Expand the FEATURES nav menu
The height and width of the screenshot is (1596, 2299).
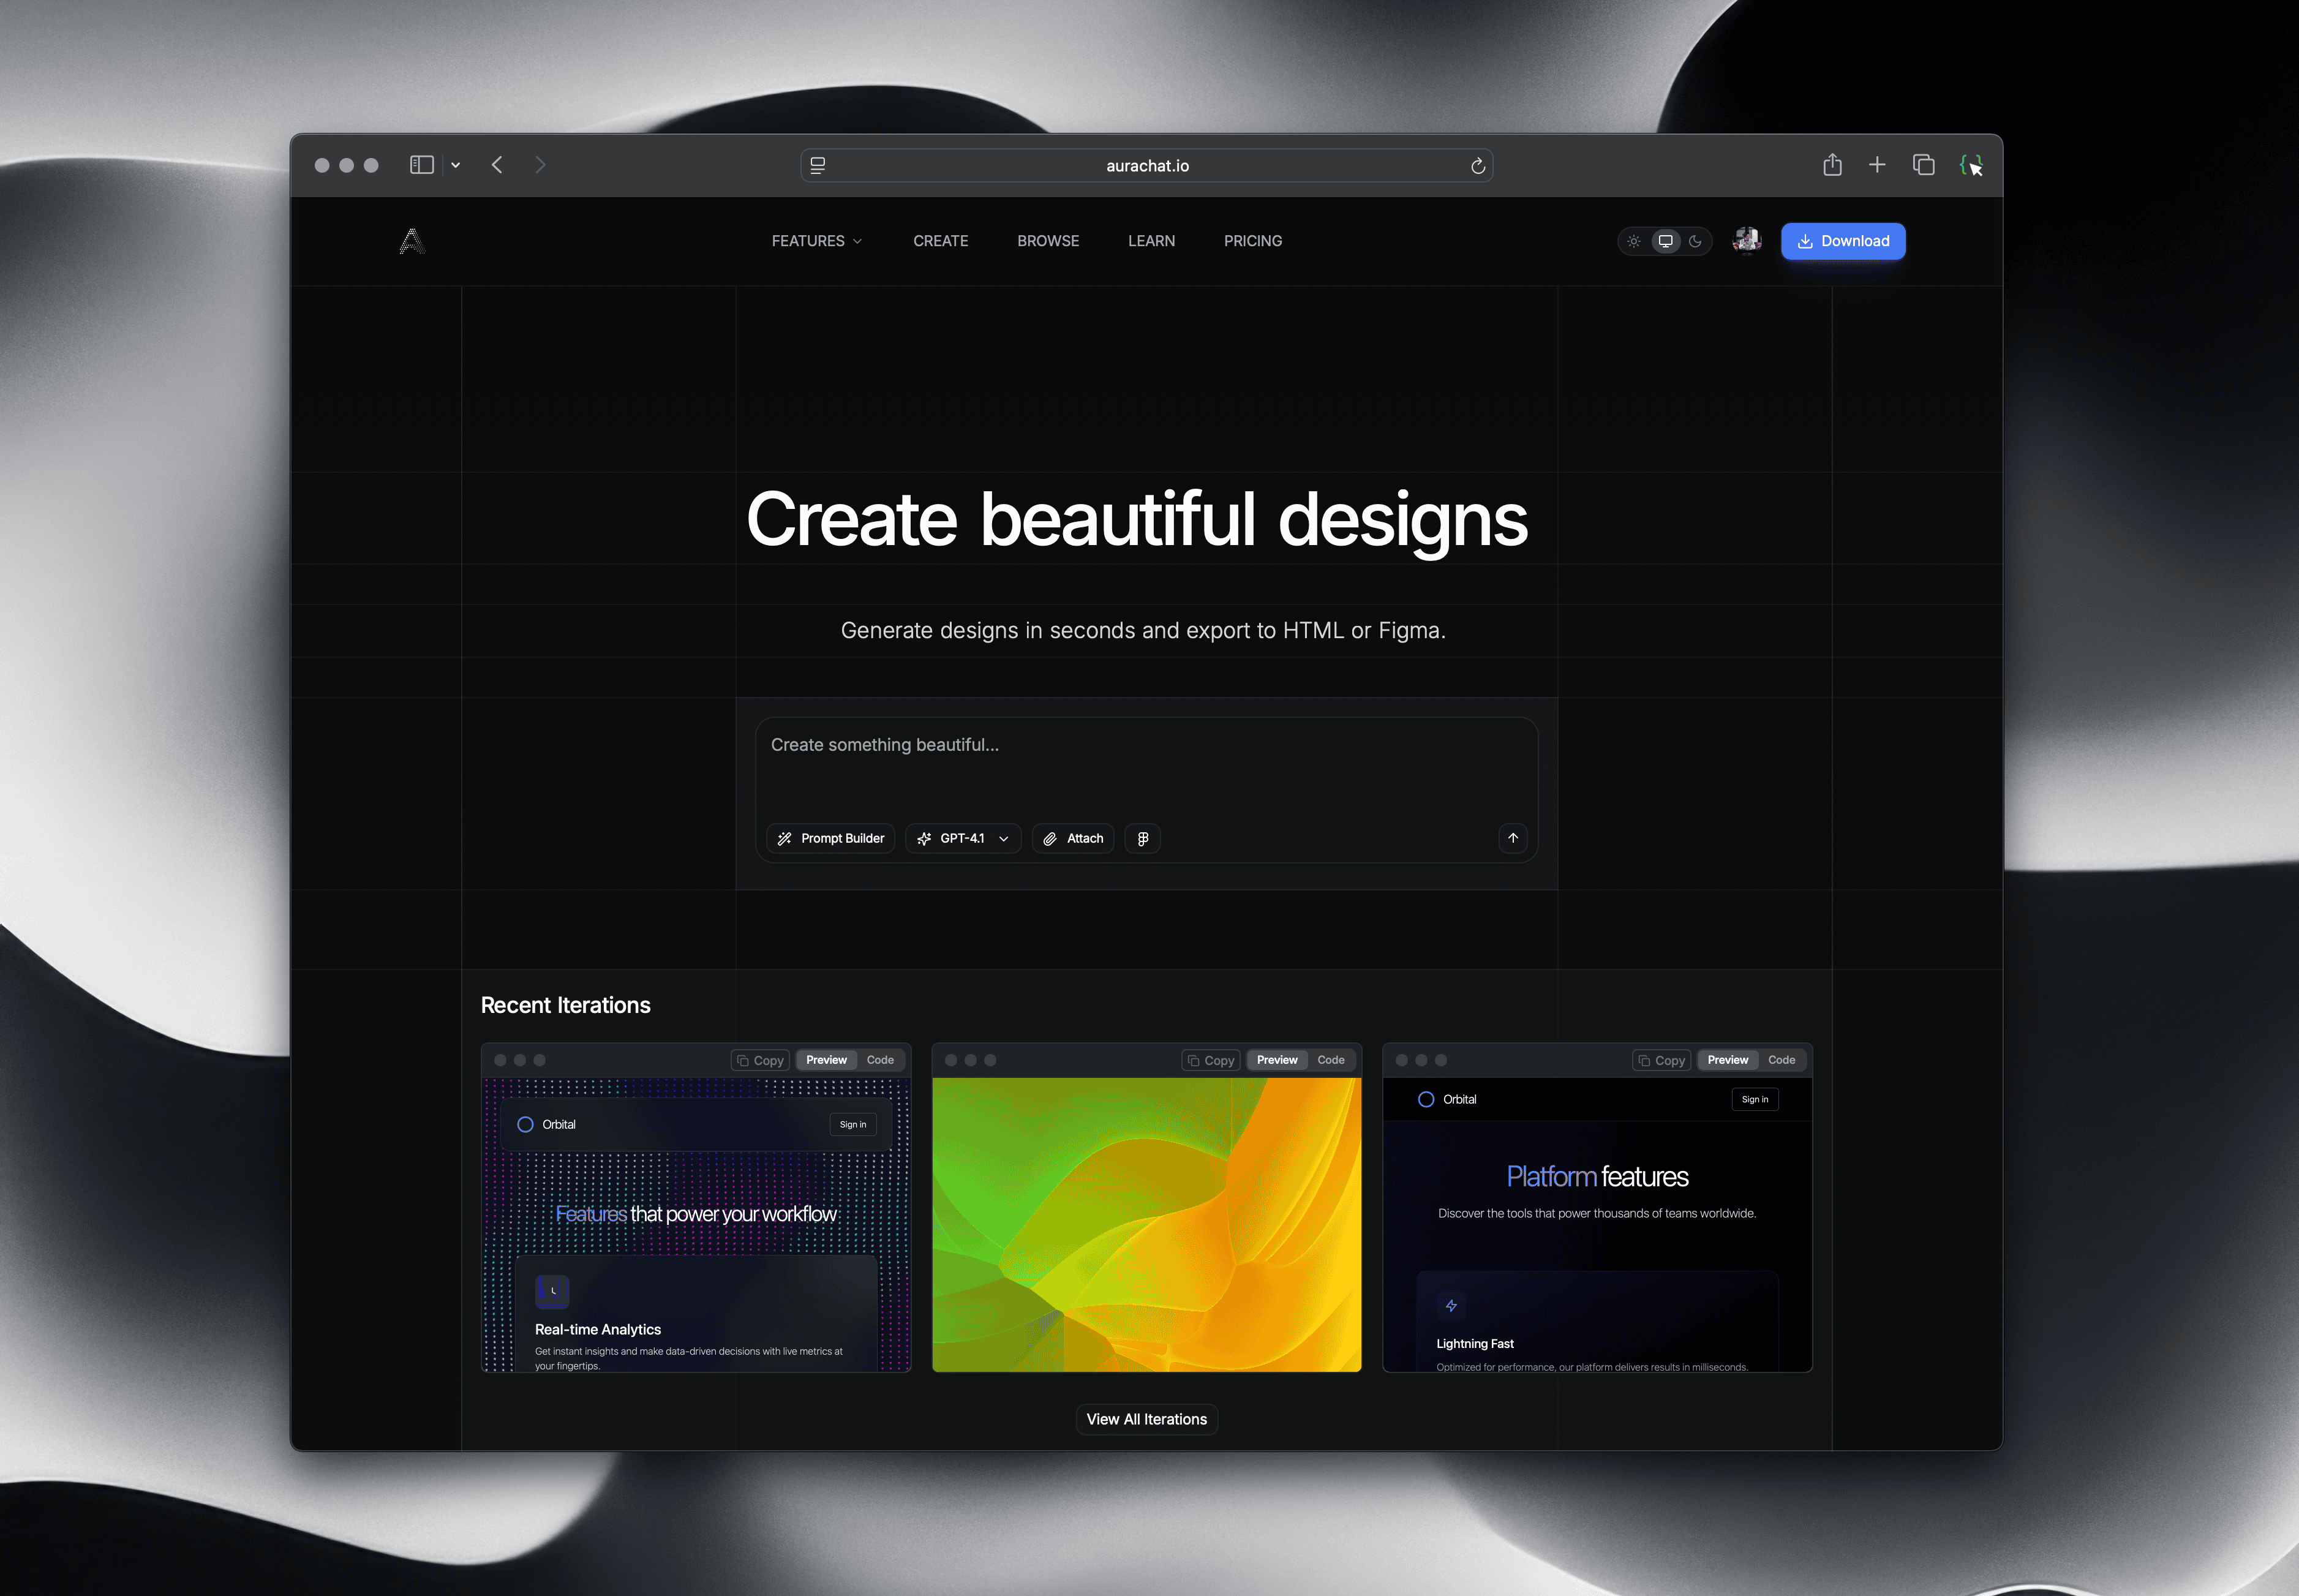point(816,241)
